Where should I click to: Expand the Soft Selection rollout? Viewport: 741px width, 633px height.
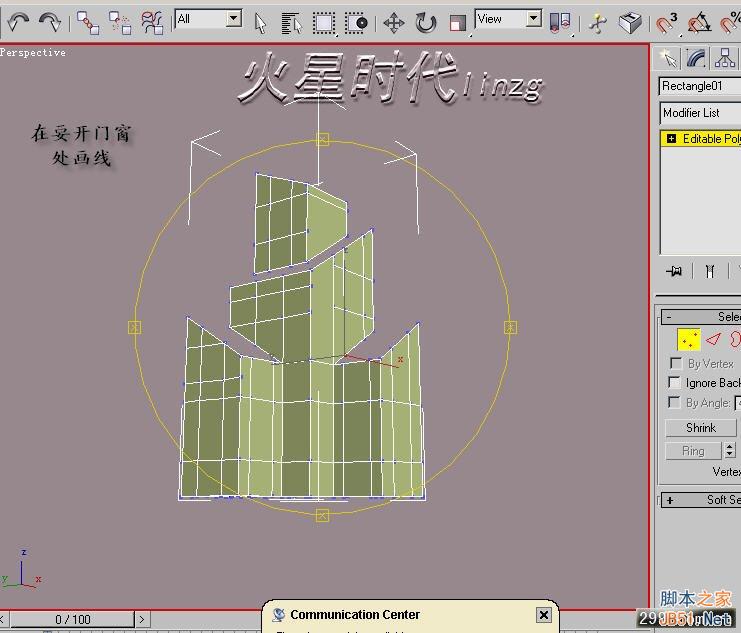[701, 500]
